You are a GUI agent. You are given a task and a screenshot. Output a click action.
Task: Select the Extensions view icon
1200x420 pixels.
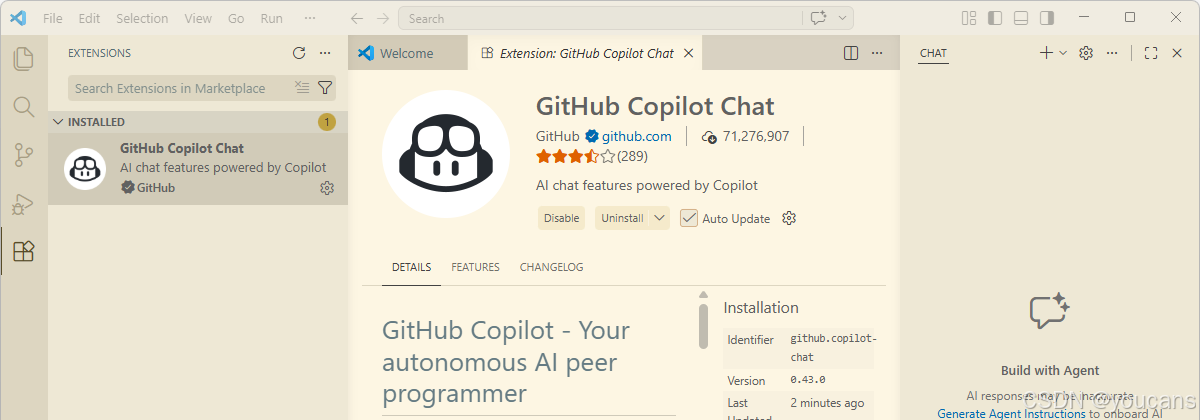pos(23,252)
